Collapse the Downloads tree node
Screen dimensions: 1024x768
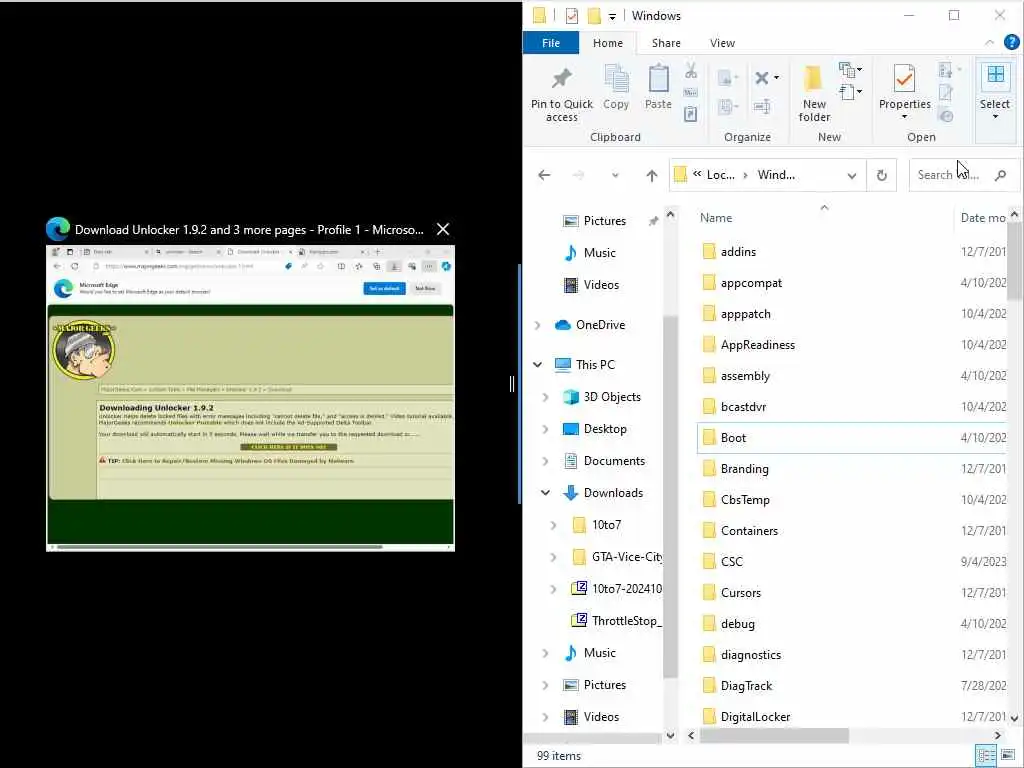(x=545, y=492)
